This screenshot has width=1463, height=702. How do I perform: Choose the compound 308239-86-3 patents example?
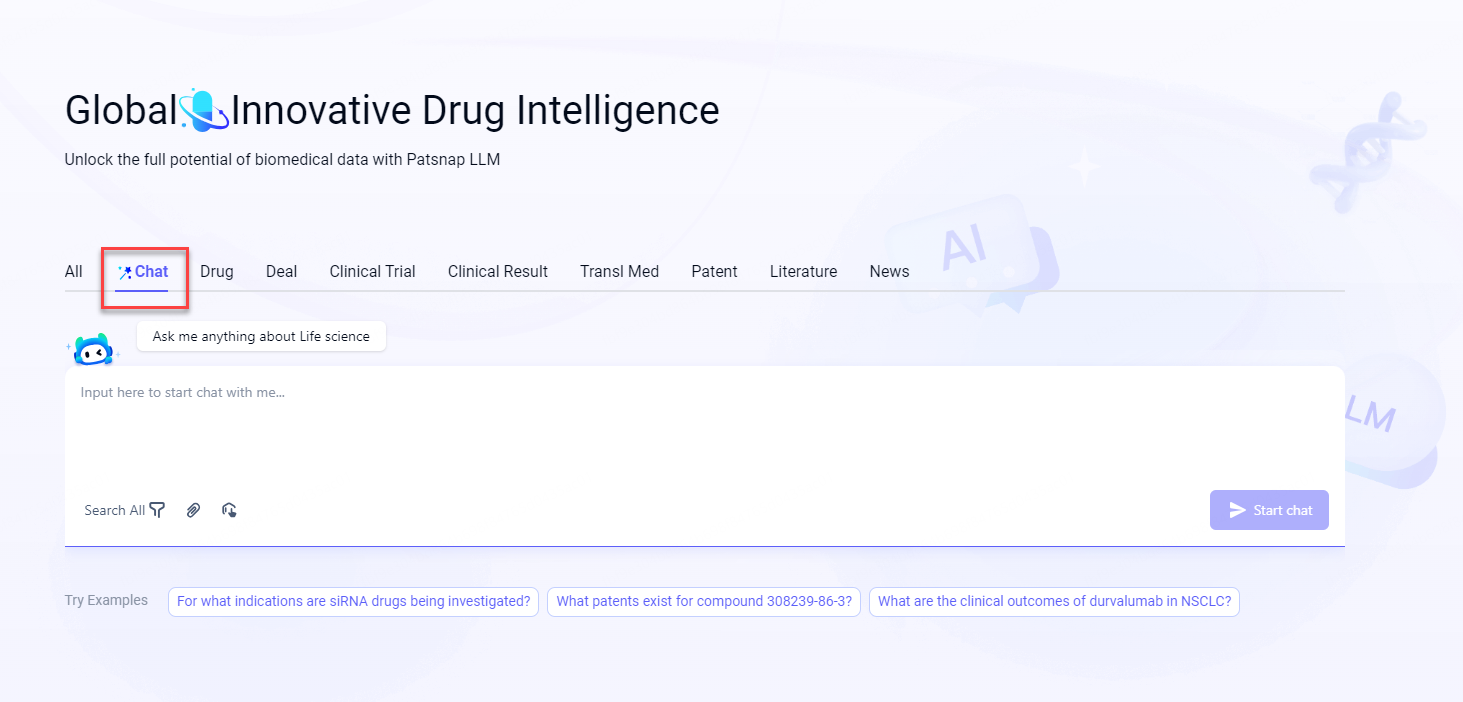tap(704, 602)
